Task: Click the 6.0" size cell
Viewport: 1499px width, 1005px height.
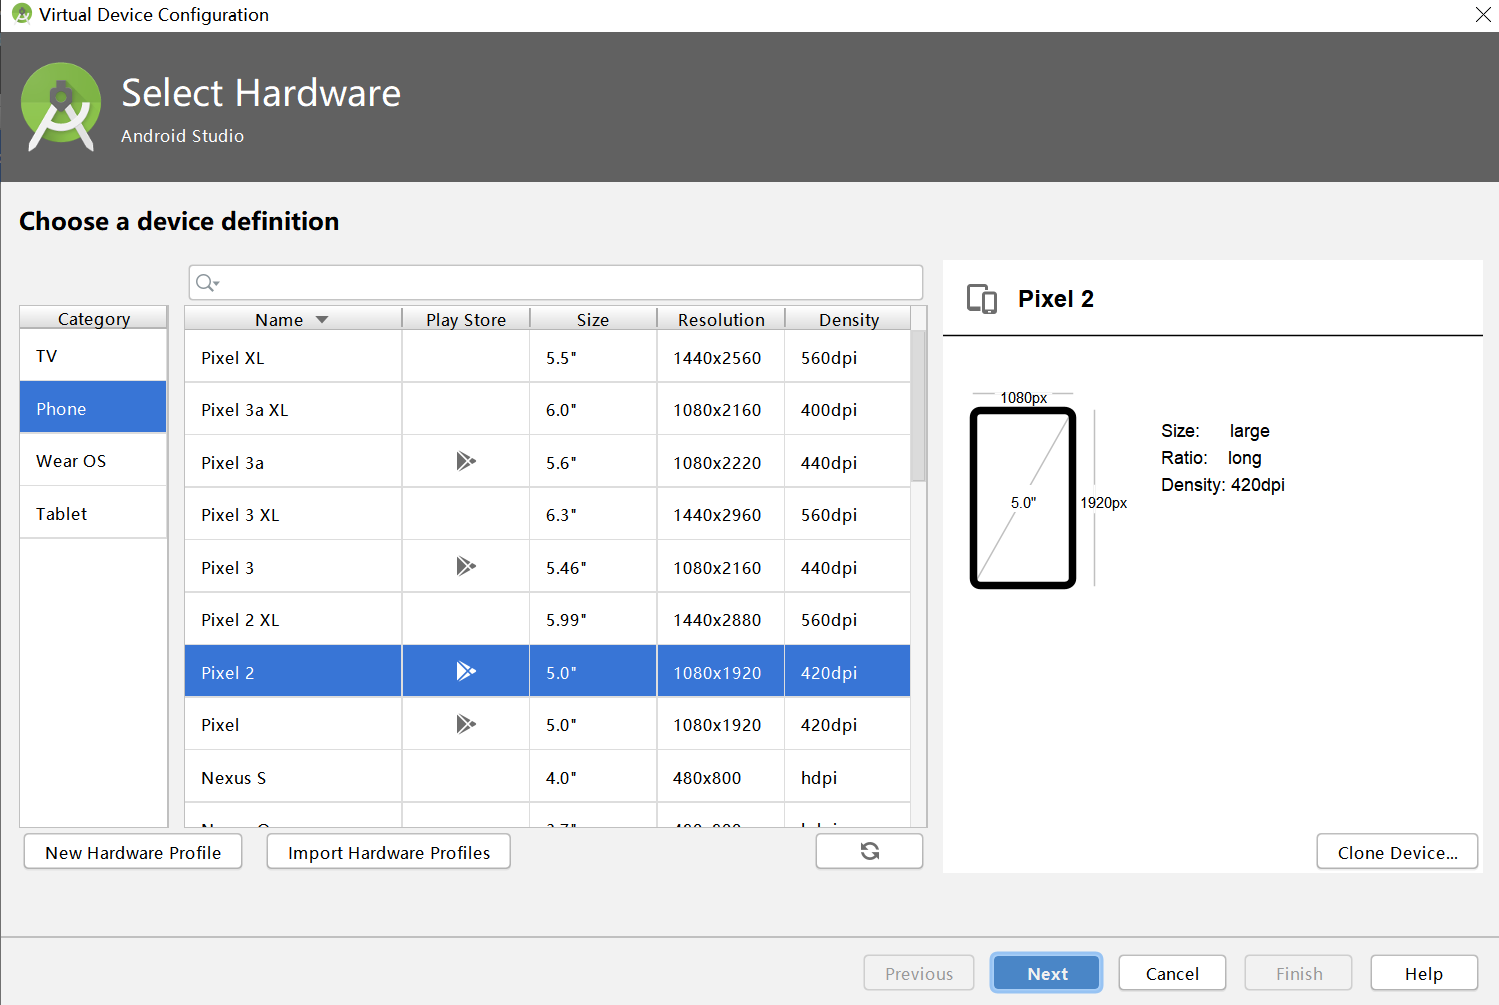Action: click(593, 409)
